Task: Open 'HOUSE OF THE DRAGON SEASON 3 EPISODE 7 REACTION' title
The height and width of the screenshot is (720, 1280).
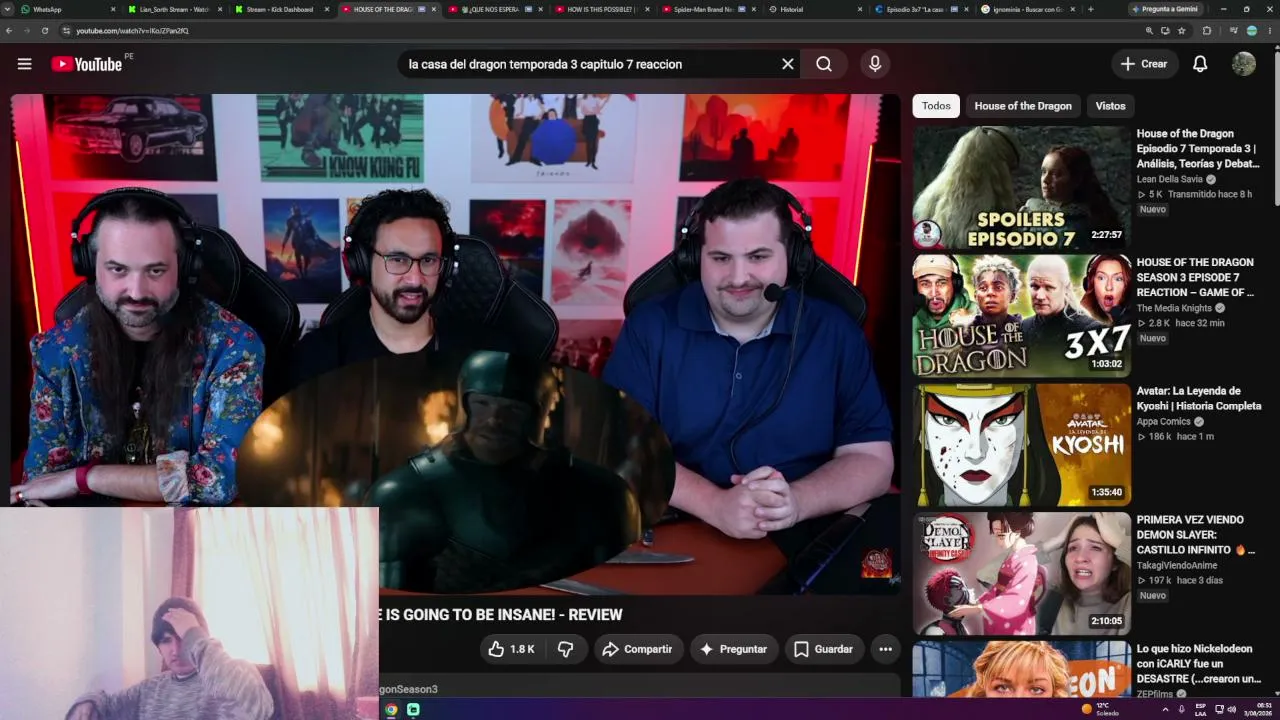Action: tap(1195, 277)
